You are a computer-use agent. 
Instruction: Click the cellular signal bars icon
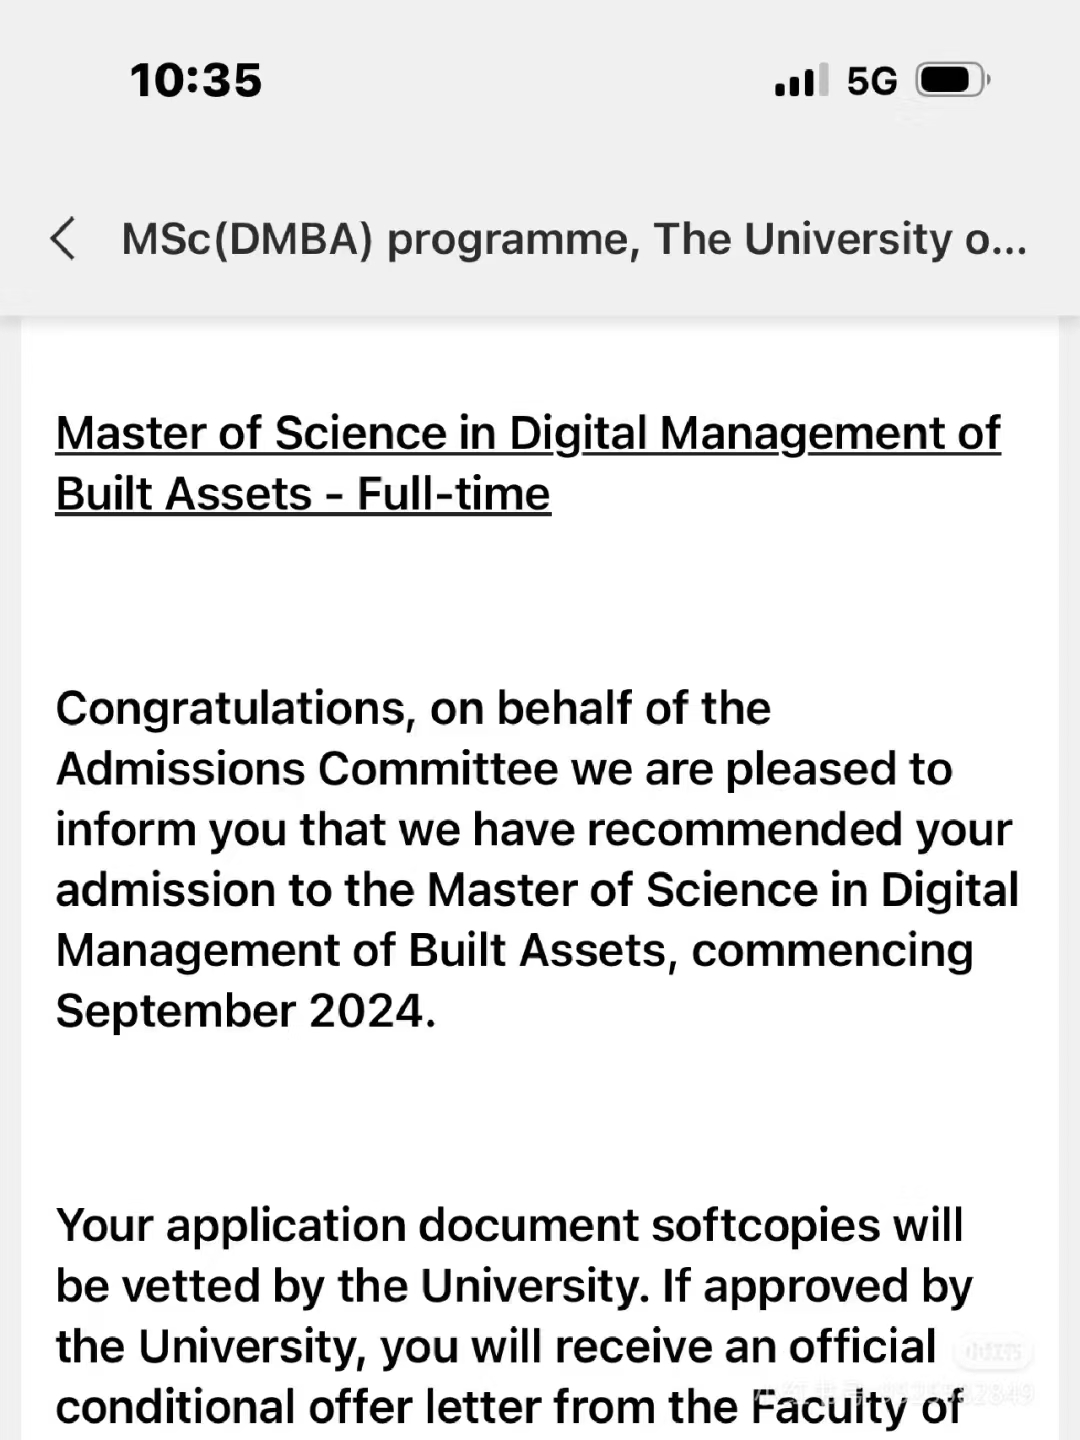click(801, 80)
